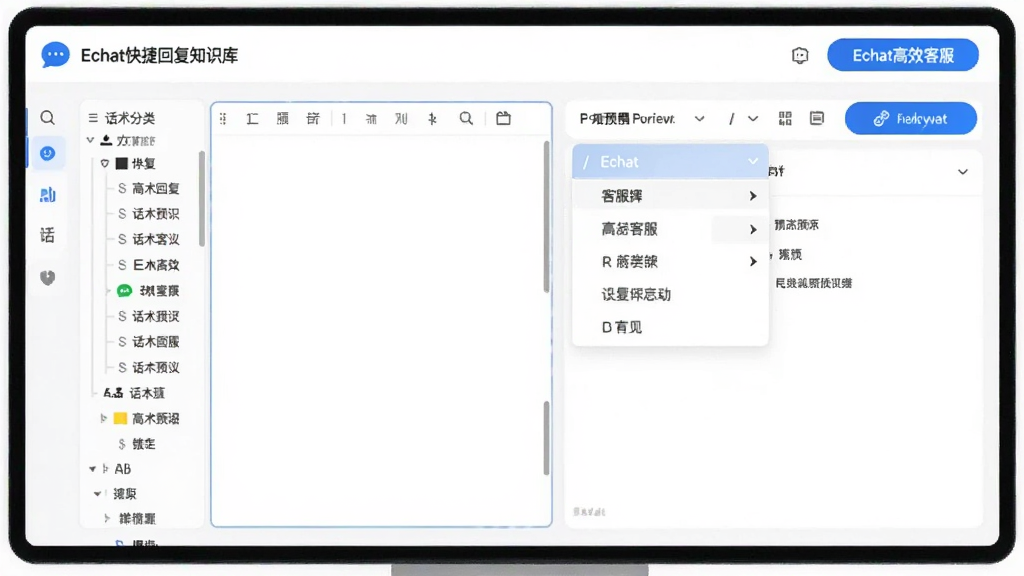Image resolution: width=1024 pixels, height=576 pixels.
Task: Click the blue button with the chain-link icon
Action: [910, 118]
